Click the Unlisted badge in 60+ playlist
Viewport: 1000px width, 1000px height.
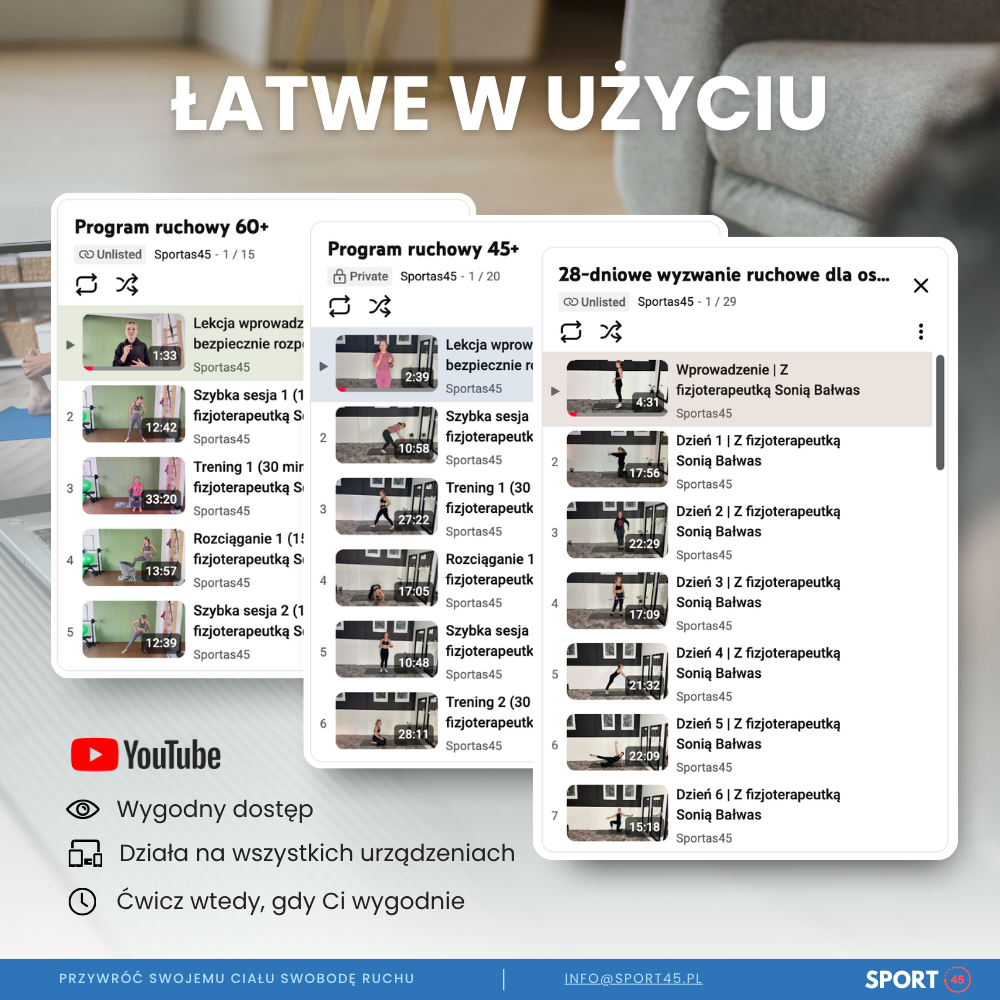110,254
